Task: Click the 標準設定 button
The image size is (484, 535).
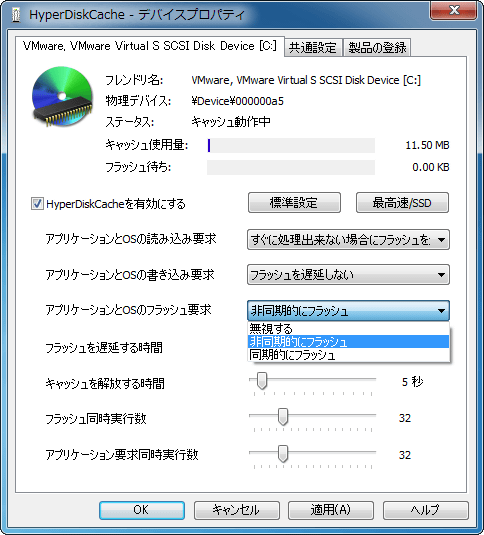Action: [294, 203]
